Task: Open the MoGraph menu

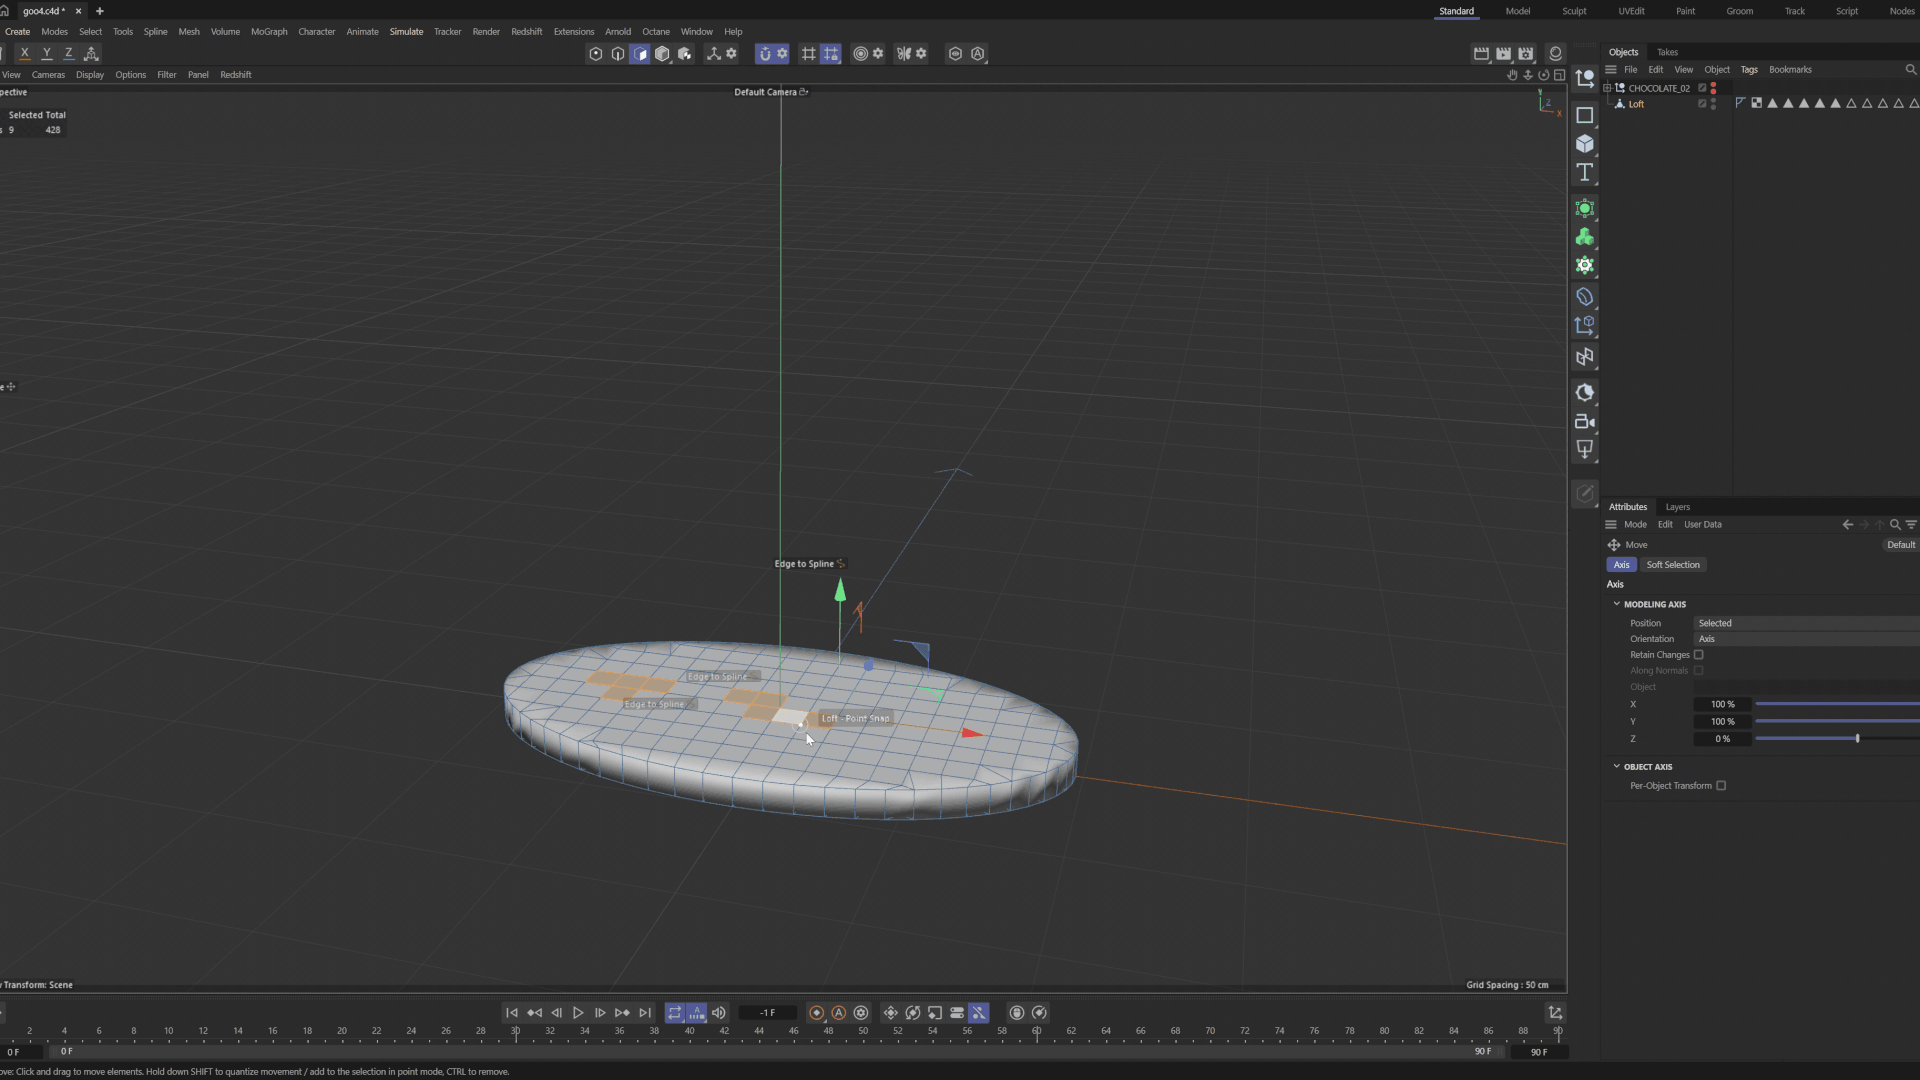Action: click(268, 32)
